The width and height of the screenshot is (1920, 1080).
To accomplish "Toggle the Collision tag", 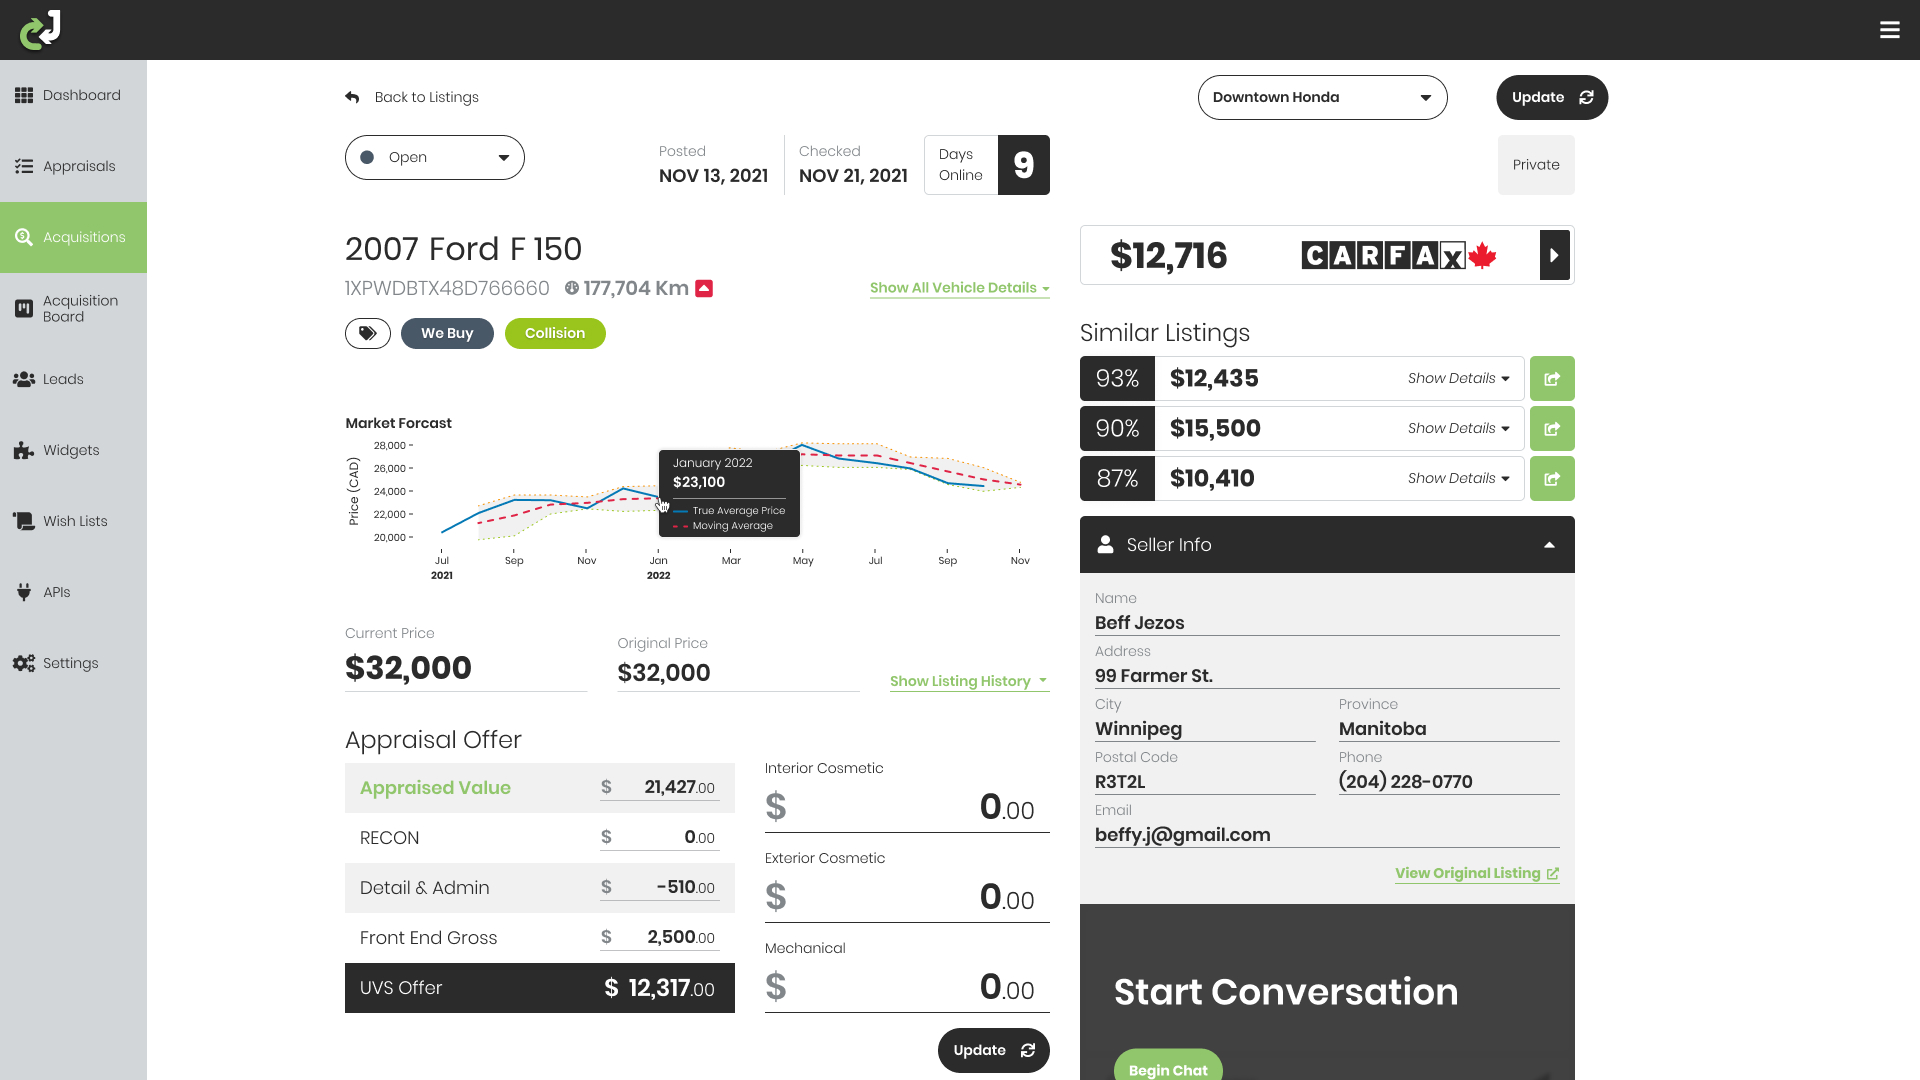I will (555, 333).
